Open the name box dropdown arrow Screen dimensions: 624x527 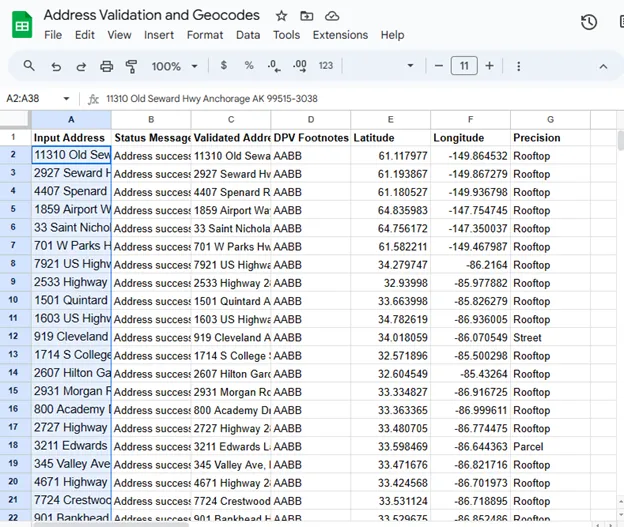pos(67,99)
